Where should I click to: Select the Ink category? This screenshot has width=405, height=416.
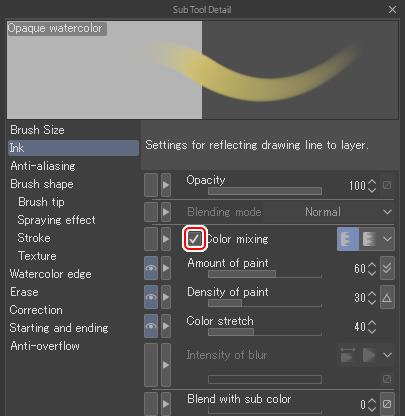(x=73, y=148)
